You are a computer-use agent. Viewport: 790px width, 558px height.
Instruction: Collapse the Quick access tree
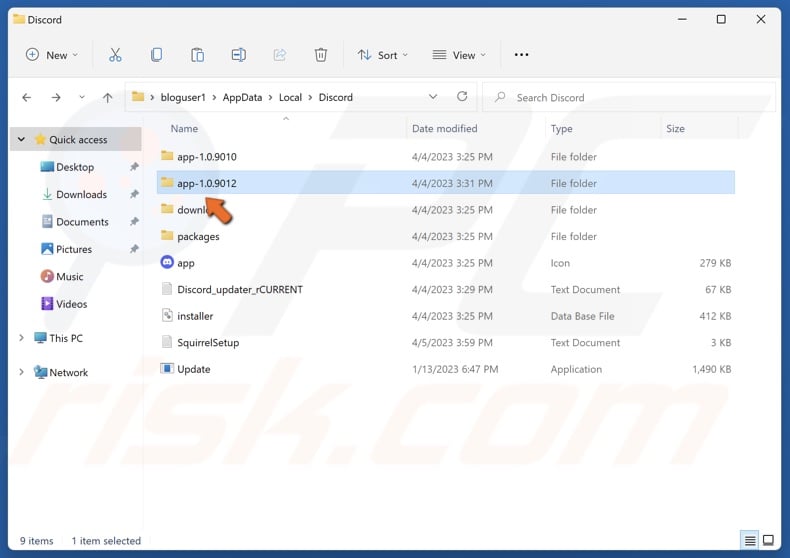click(21, 139)
